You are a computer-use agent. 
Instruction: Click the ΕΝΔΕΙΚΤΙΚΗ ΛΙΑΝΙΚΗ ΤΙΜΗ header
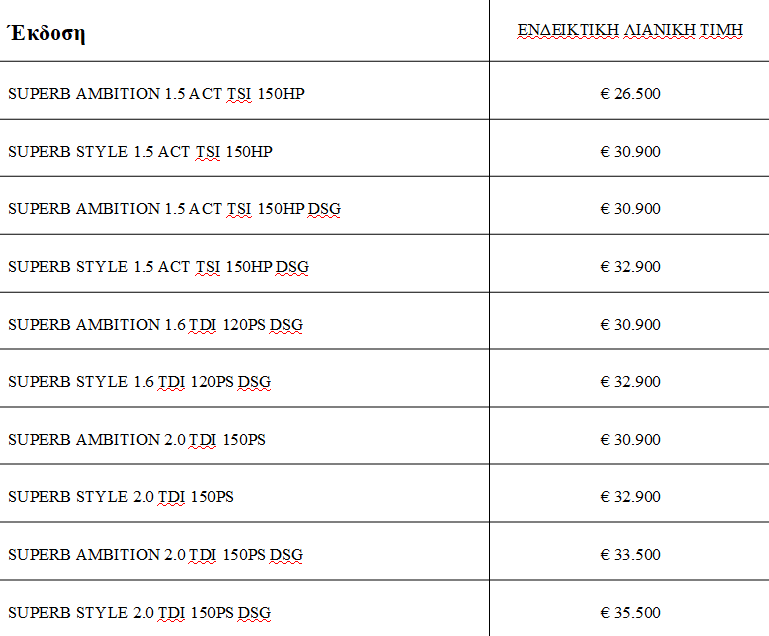(x=630, y=30)
